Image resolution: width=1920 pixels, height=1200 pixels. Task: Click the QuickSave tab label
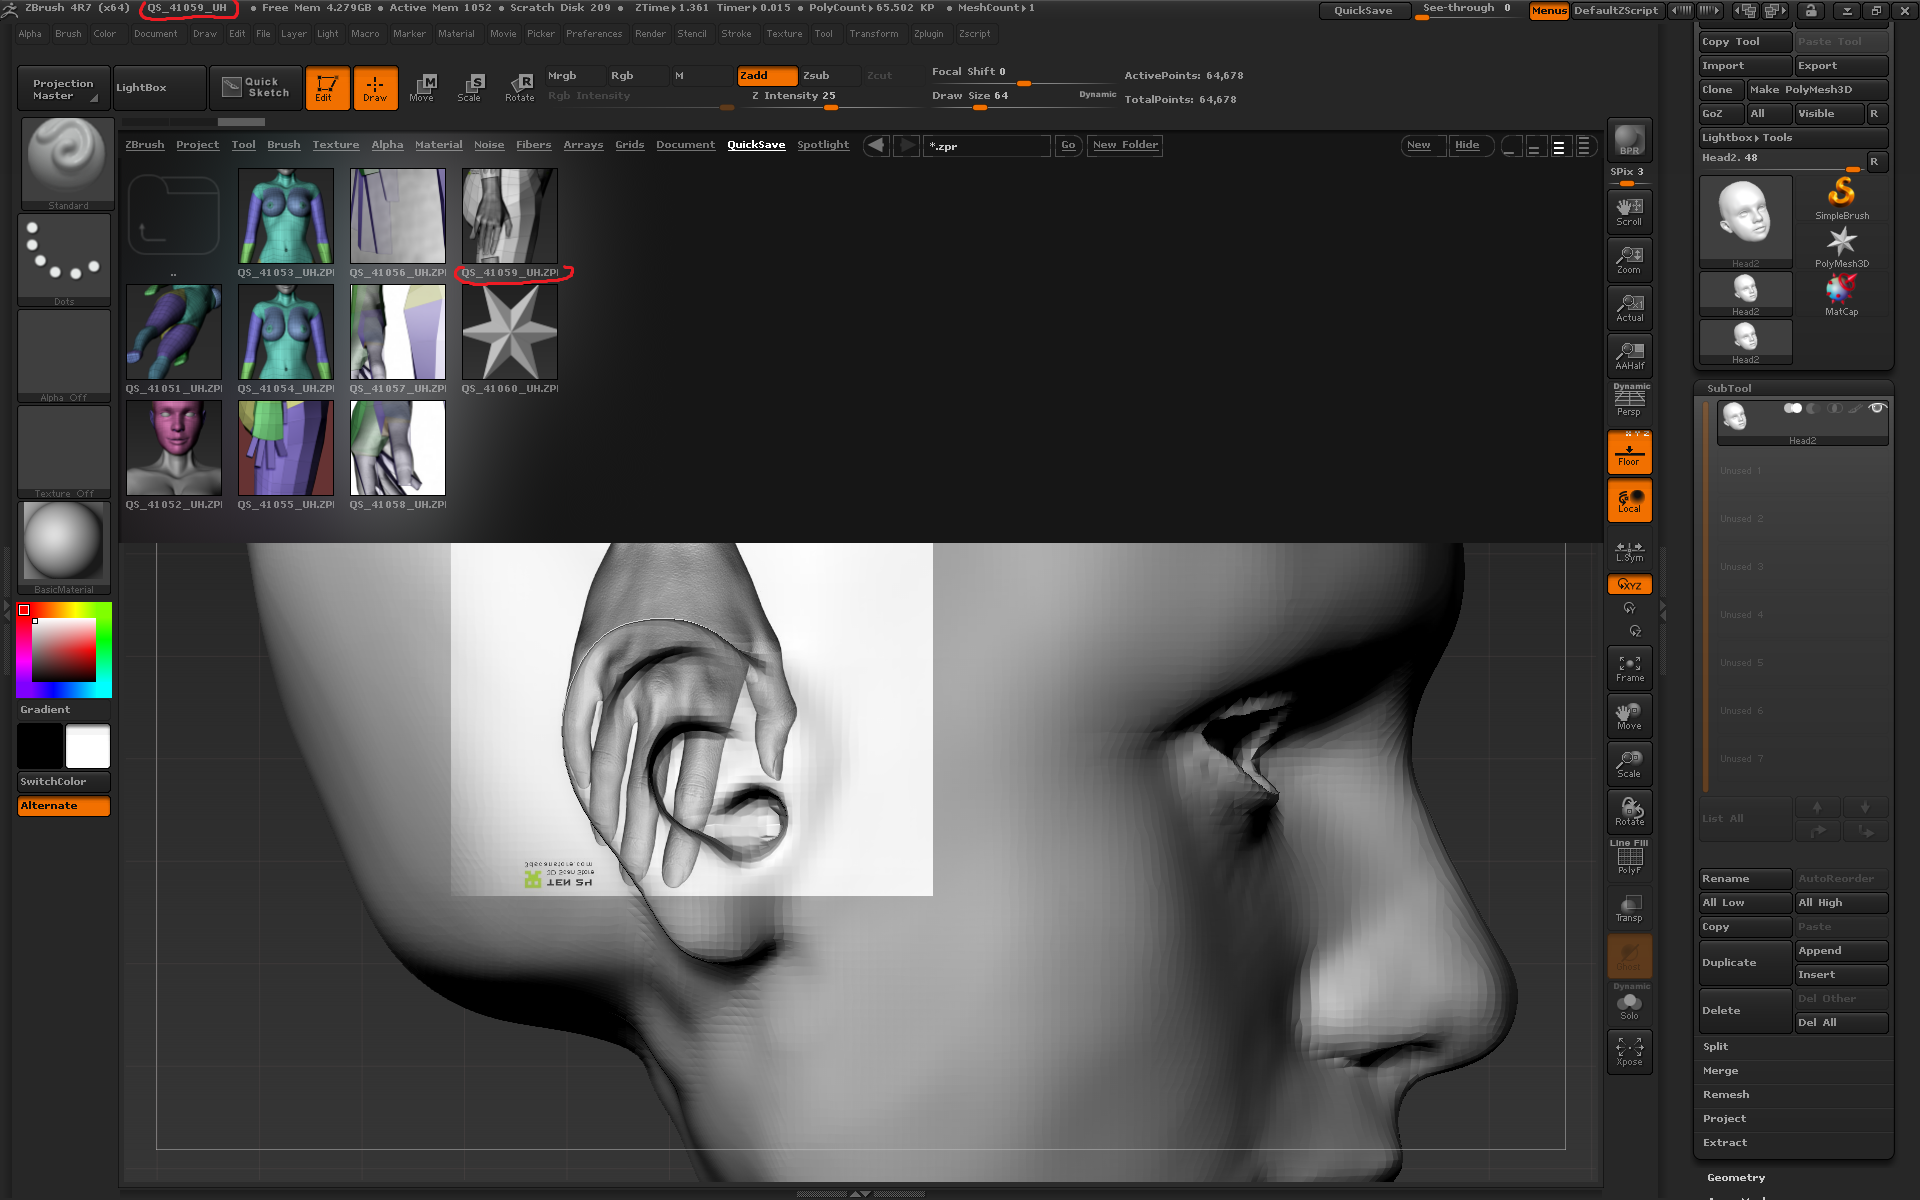[755, 145]
